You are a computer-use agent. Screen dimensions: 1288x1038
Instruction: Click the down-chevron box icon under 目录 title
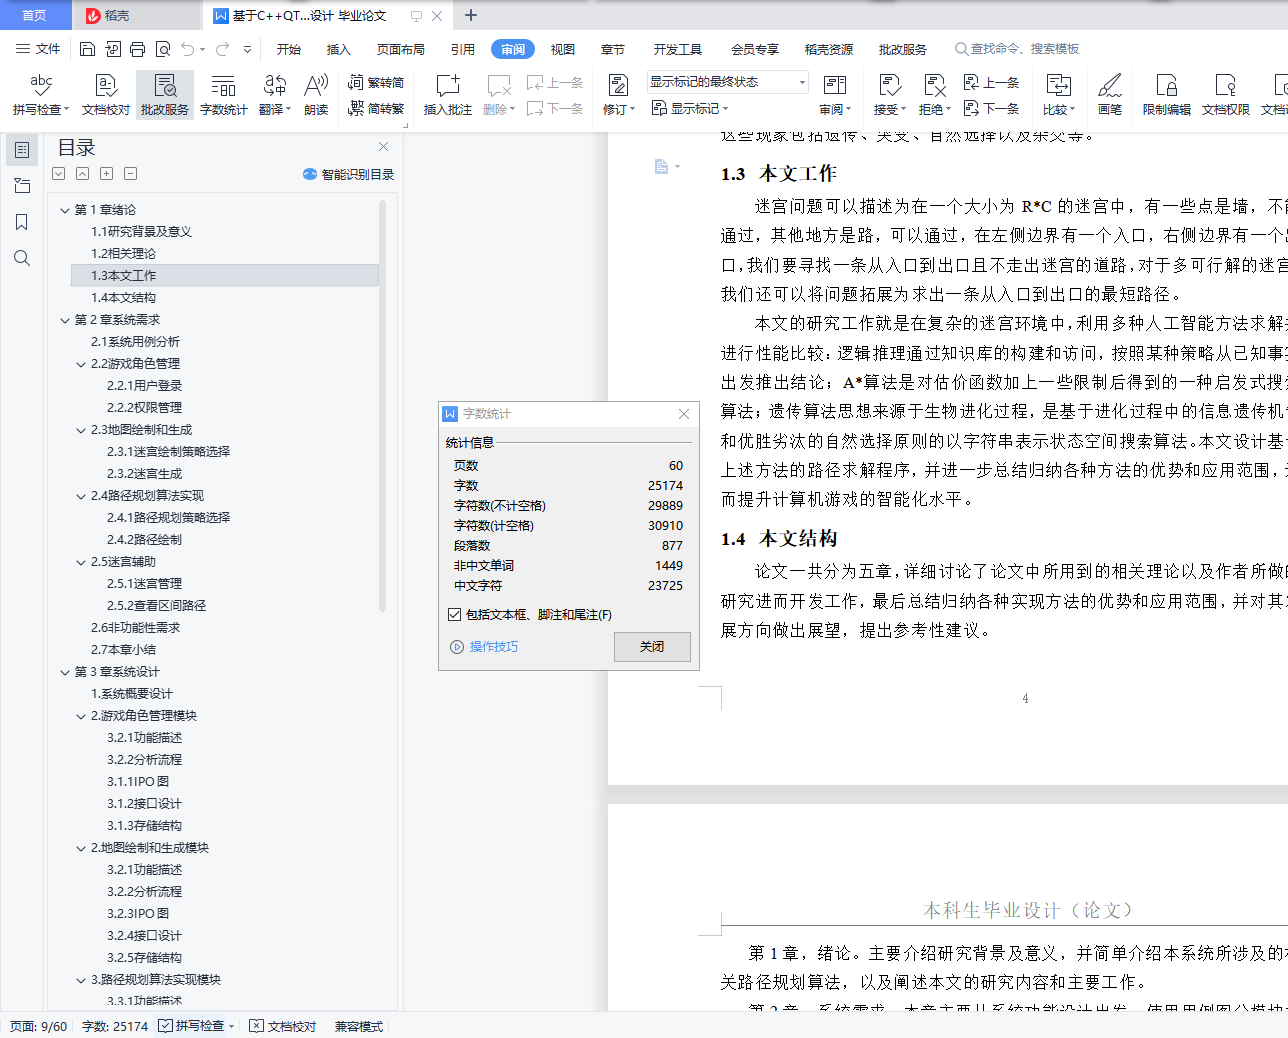(59, 174)
